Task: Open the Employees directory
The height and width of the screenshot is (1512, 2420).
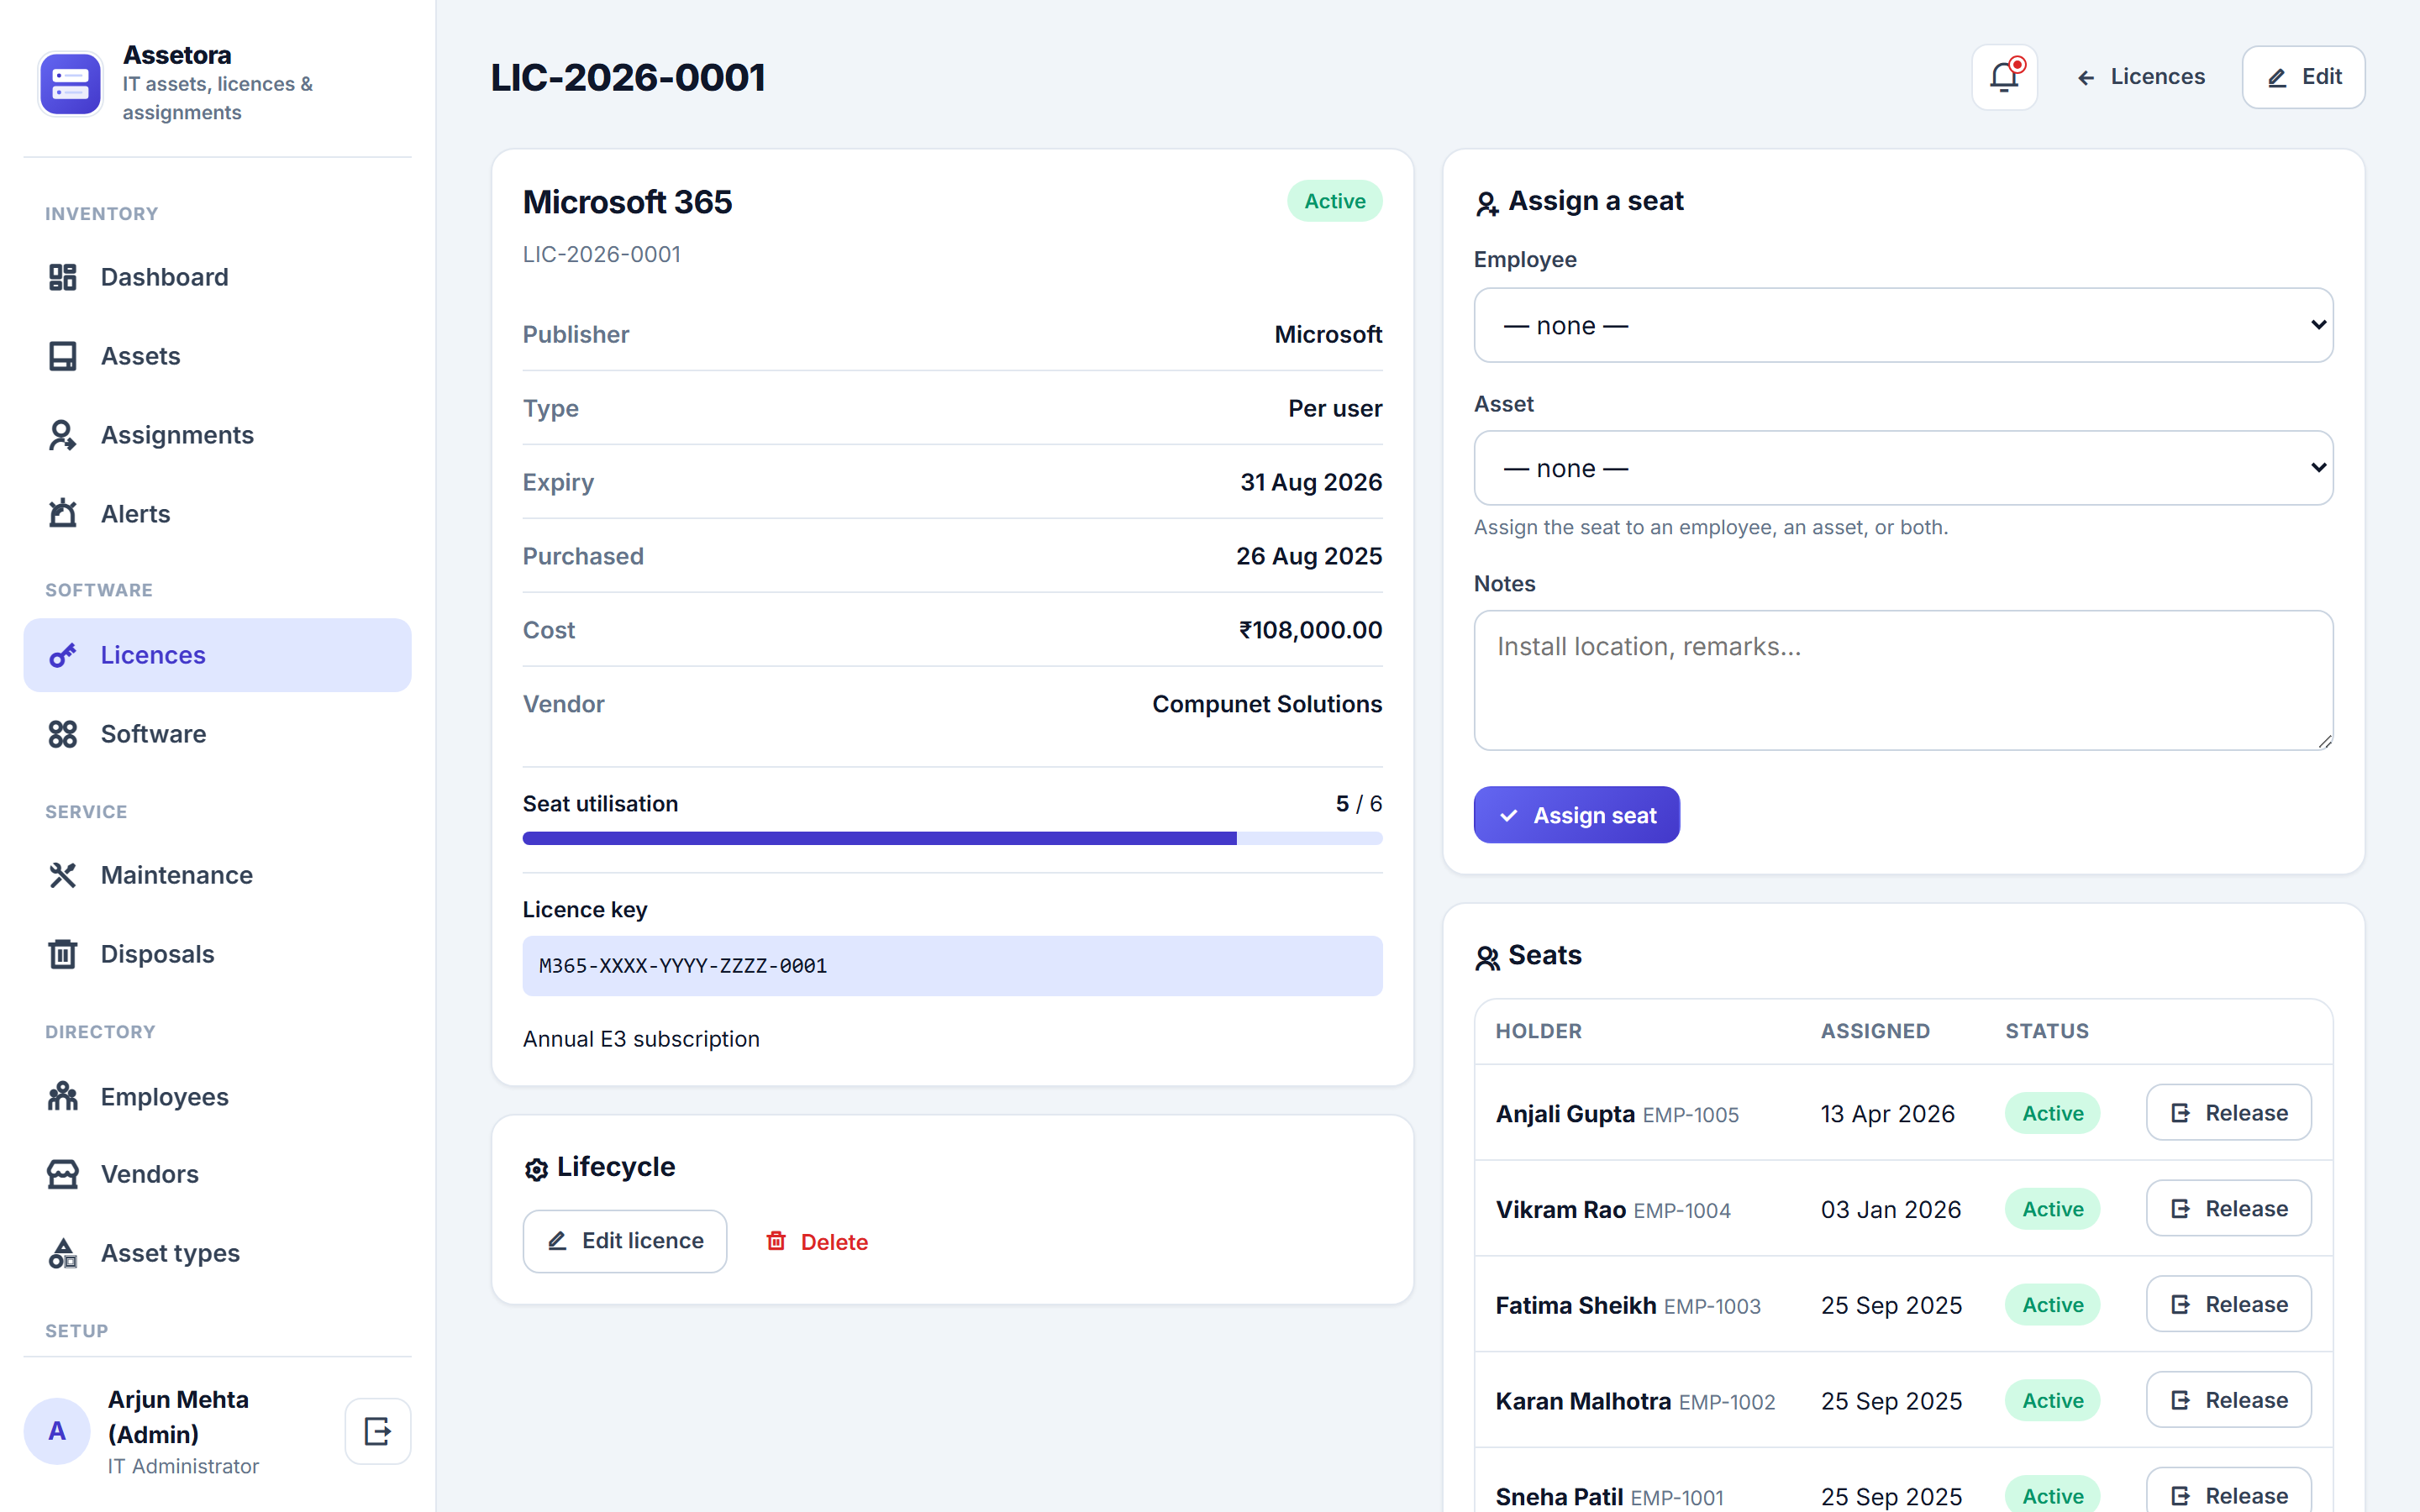Action: coord(217,1097)
